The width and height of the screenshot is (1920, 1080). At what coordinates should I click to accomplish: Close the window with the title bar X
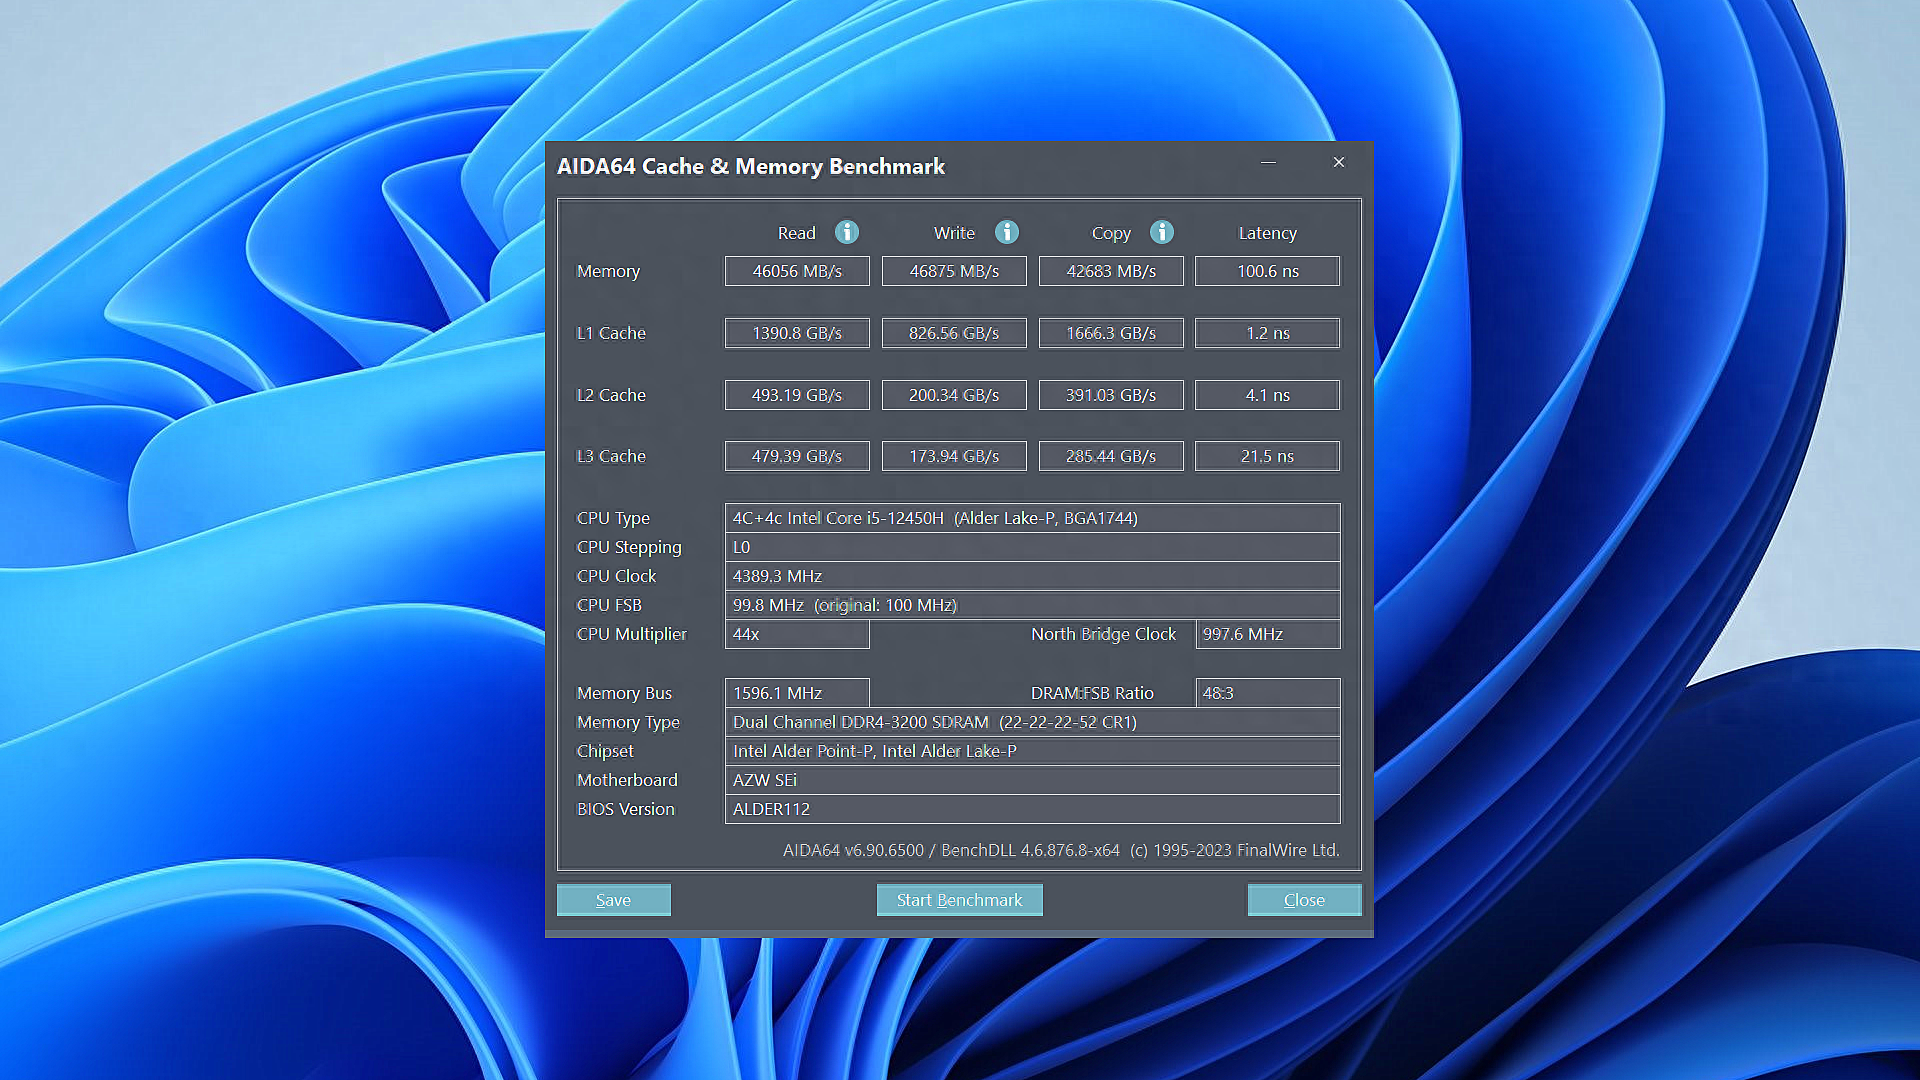click(x=1339, y=162)
